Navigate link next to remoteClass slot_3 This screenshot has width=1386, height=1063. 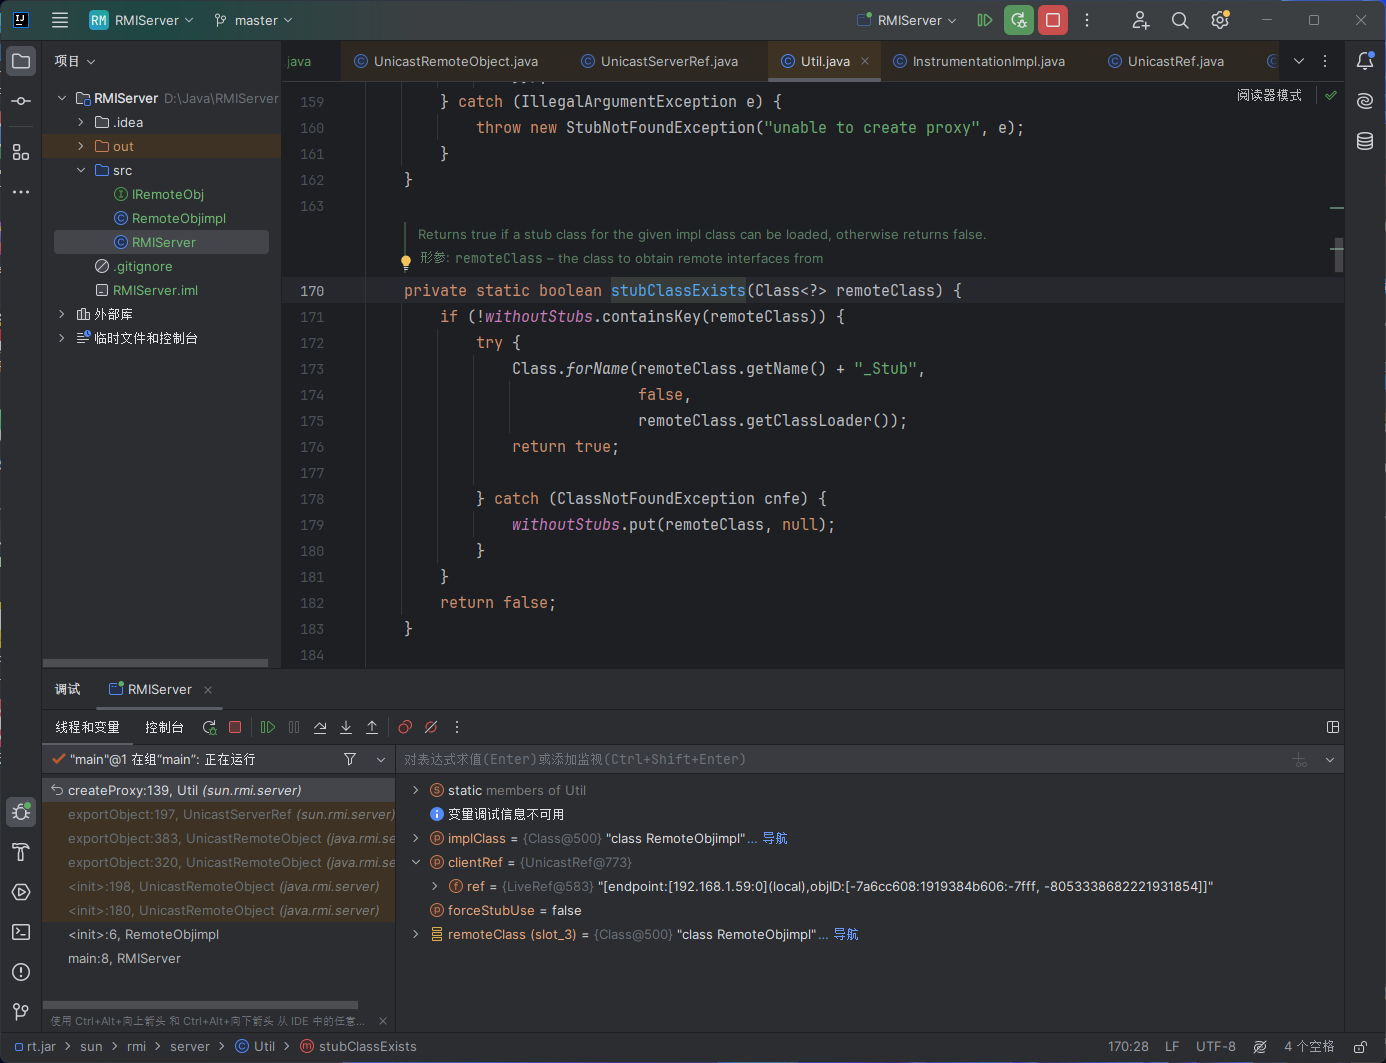[846, 934]
